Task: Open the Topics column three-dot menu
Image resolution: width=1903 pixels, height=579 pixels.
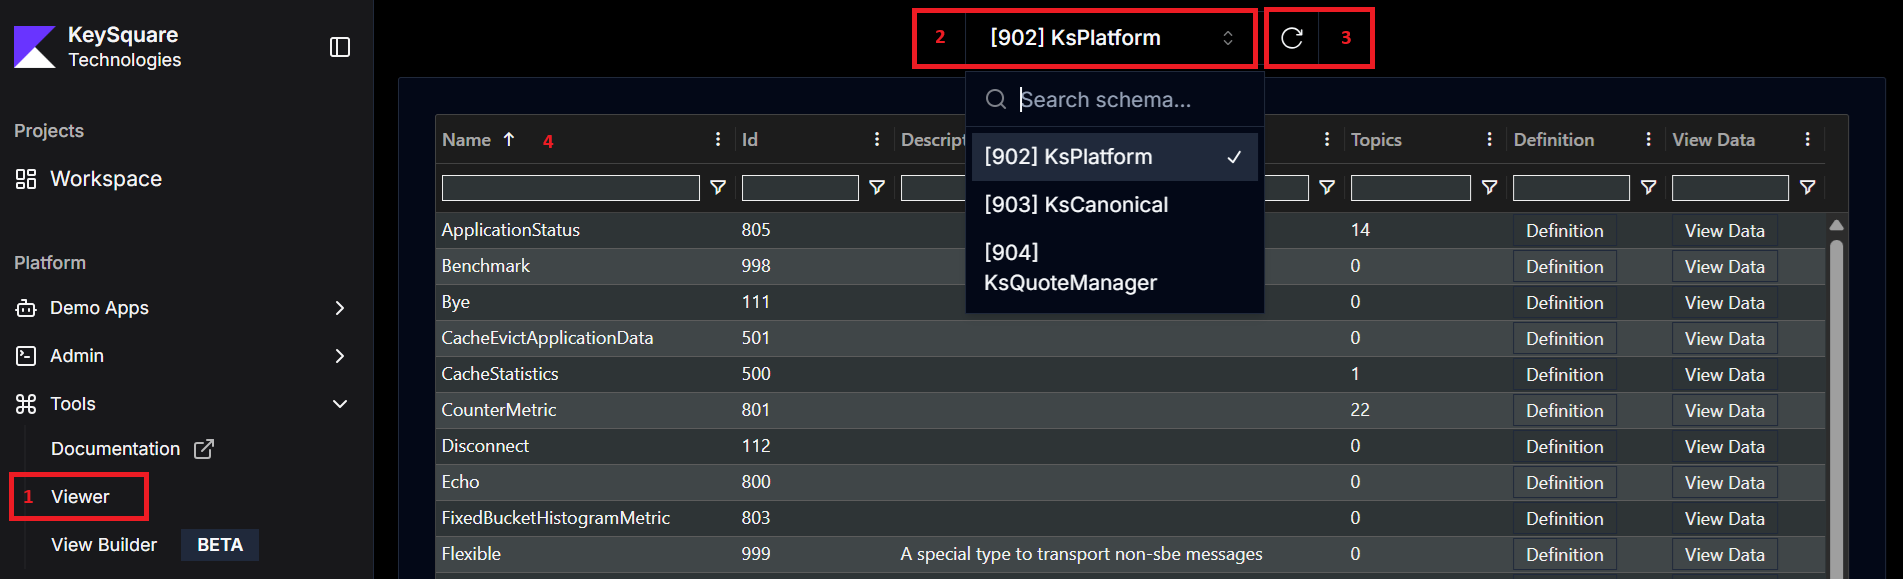Action: [x=1489, y=140]
